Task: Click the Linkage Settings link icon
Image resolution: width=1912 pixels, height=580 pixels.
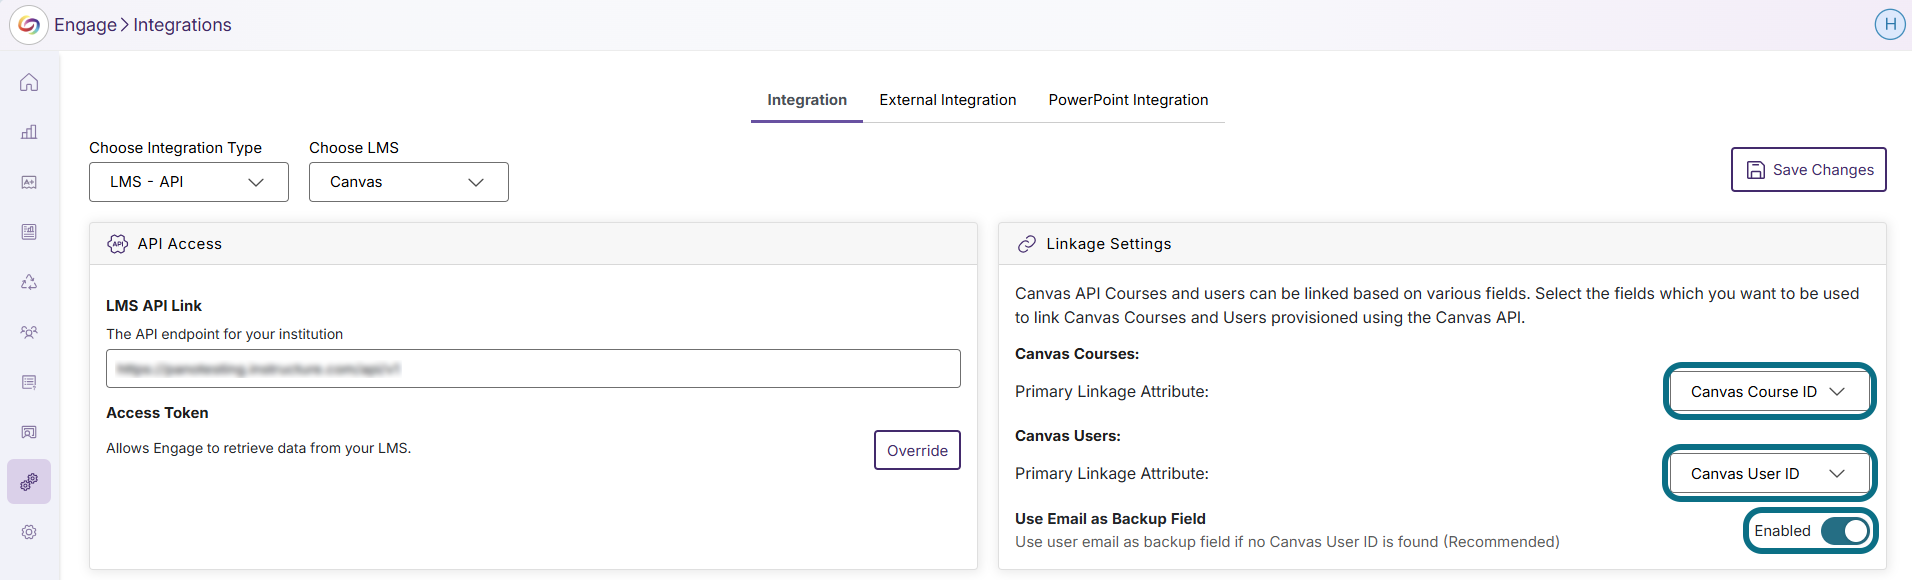Action: tap(1026, 244)
